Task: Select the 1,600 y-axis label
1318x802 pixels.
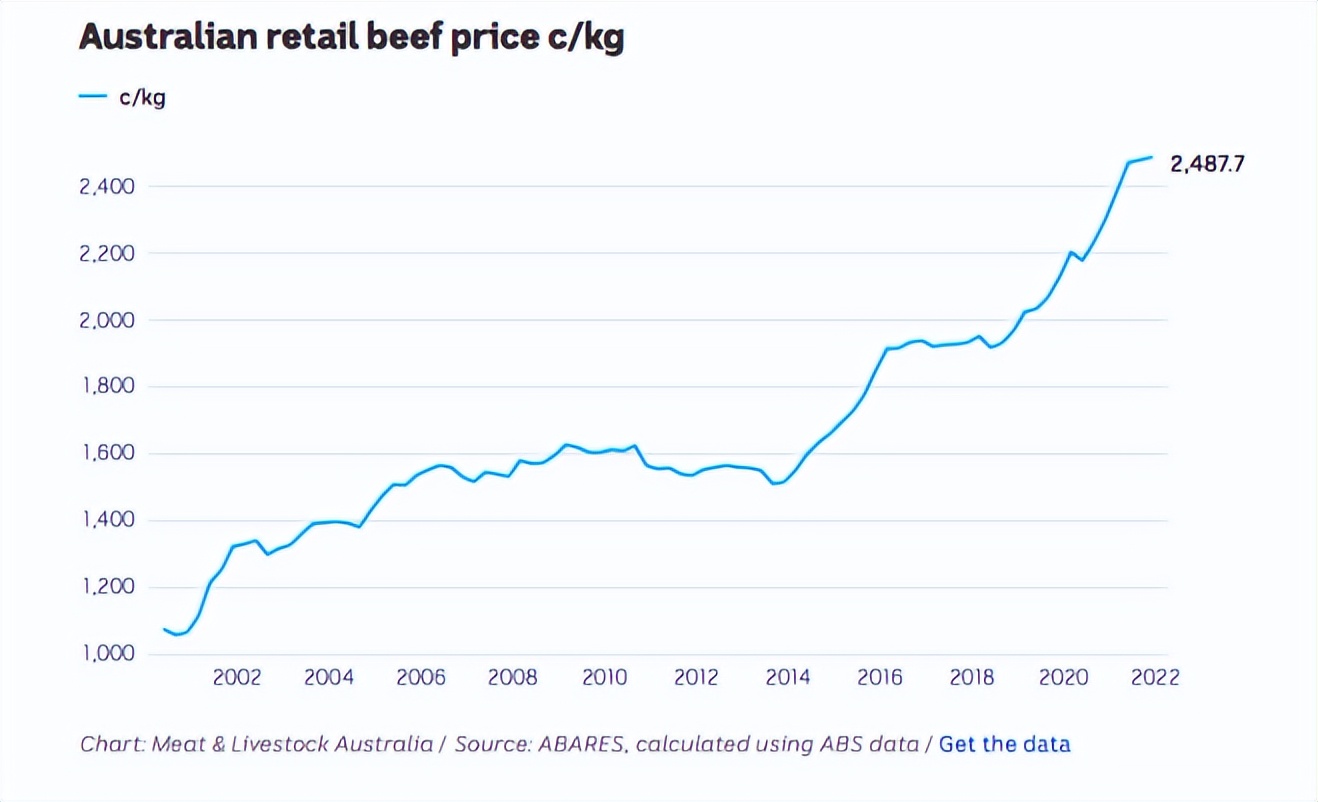Action: coord(108,454)
